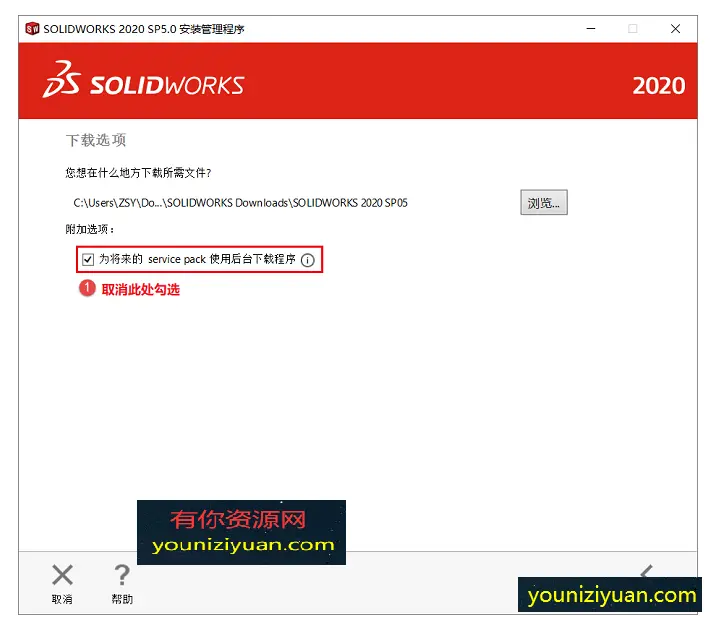Click the 您想在什么地方下载所需文件 question text

pos(138,173)
